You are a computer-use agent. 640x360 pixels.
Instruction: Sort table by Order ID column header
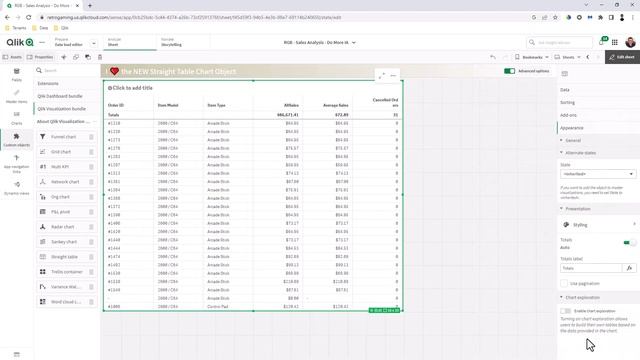point(116,105)
